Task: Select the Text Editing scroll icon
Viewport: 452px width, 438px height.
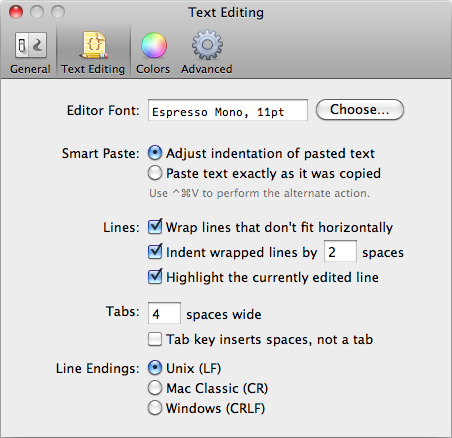Action: [x=94, y=45]
